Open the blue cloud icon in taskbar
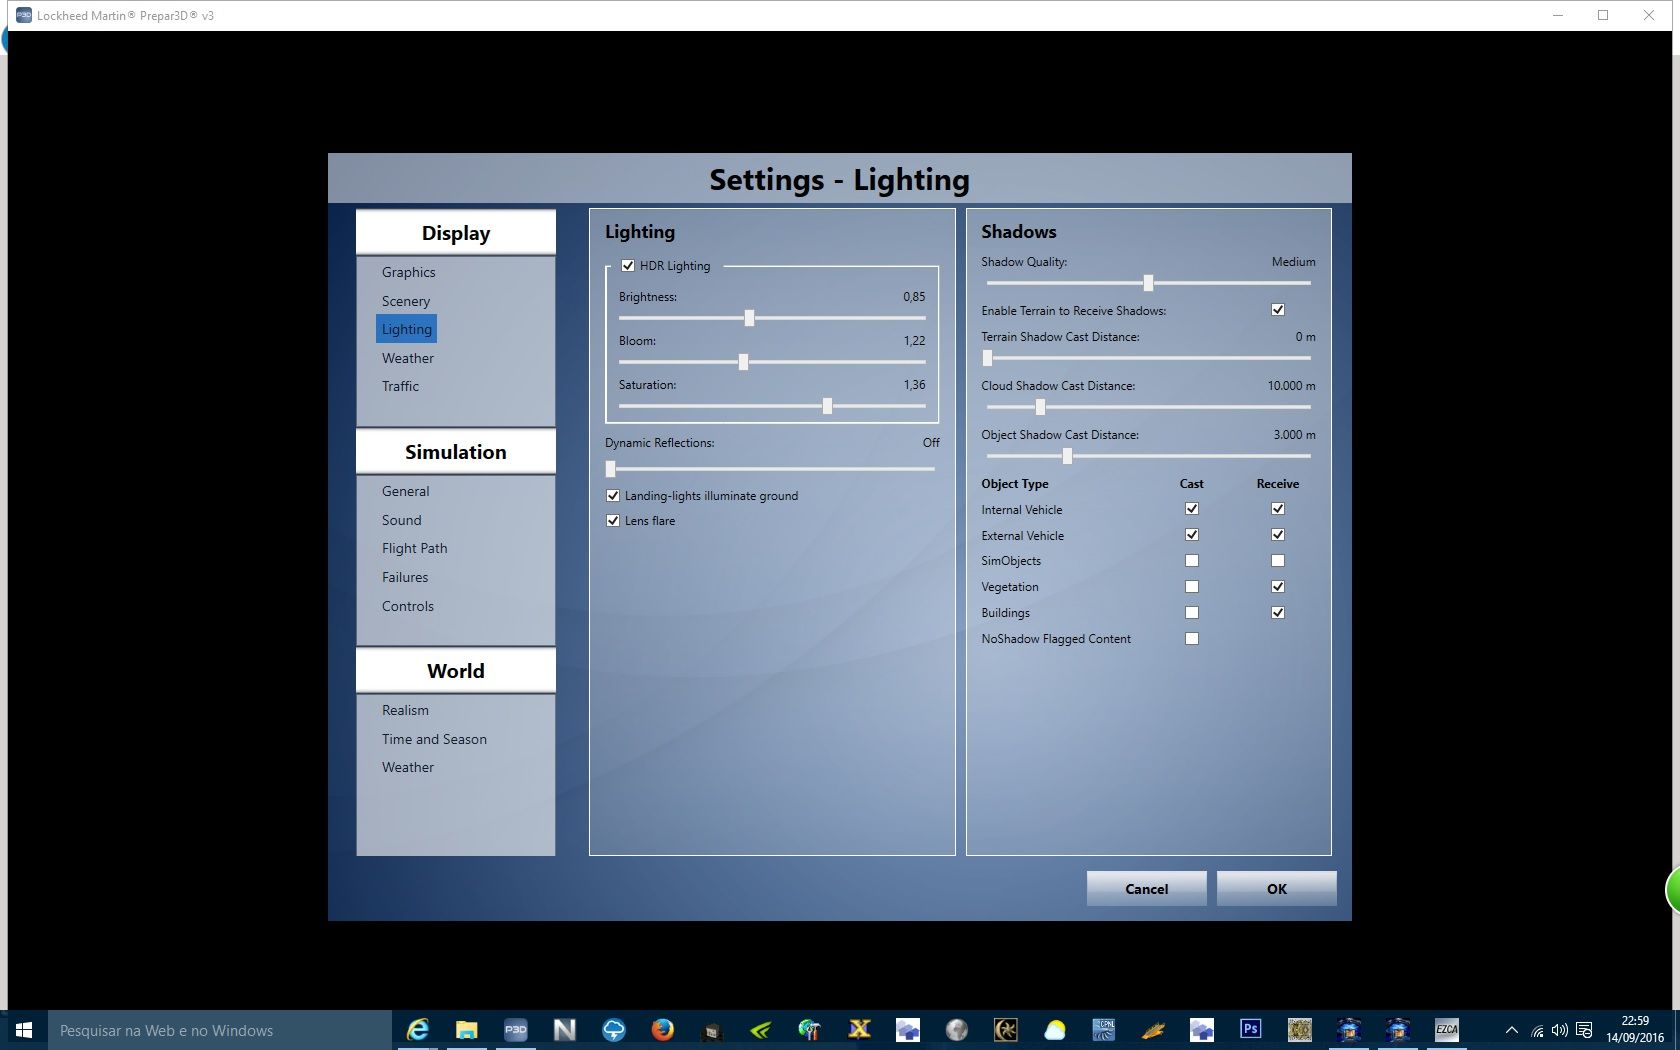 (x=613, y=1029)
